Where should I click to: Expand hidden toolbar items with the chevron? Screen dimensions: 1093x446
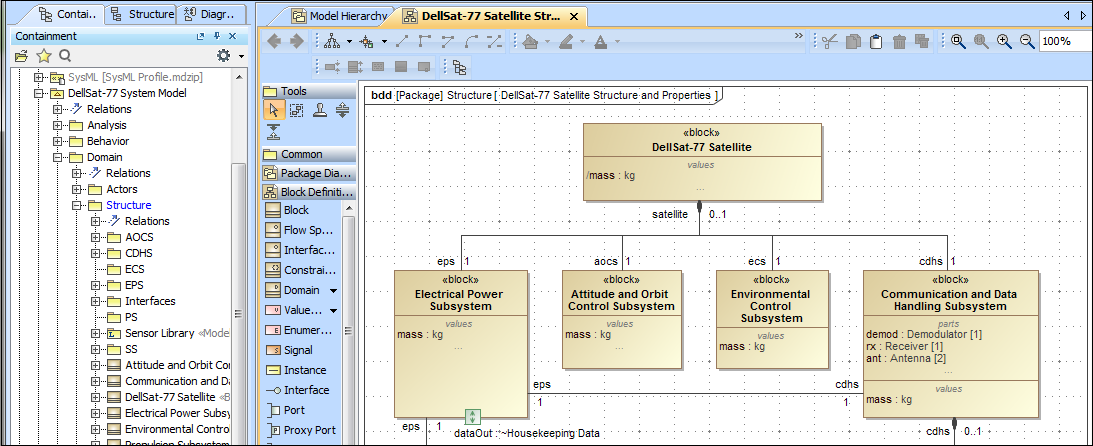[799, 35]
